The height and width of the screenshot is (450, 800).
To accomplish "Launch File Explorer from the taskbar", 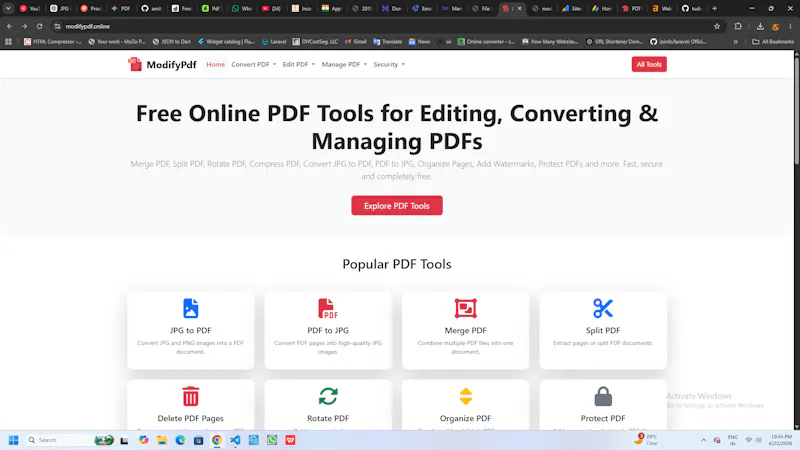I will 162,440.
